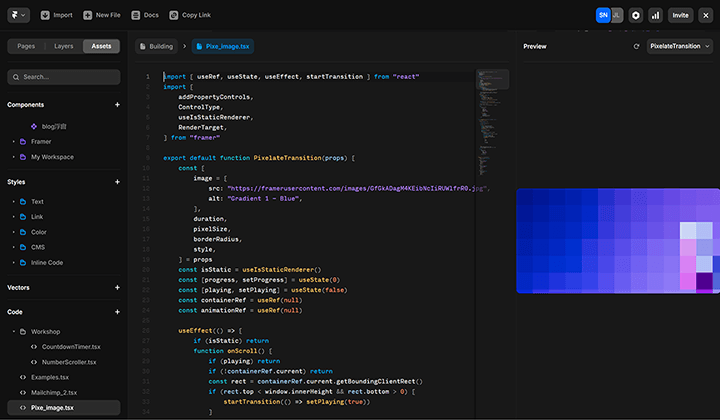Click the blog component diamond icon
Viewport: 720px width, 420px height.
pos(34,126)
